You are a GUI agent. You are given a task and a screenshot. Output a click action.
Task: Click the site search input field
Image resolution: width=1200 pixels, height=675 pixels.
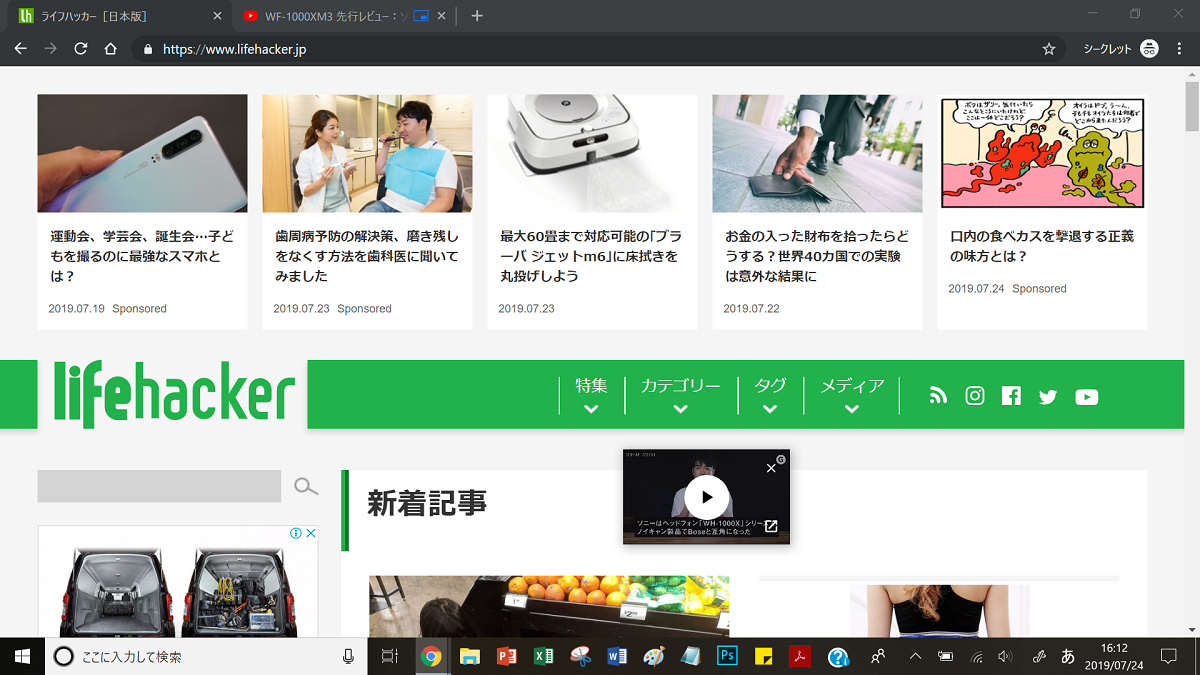(x=159, y=486)
